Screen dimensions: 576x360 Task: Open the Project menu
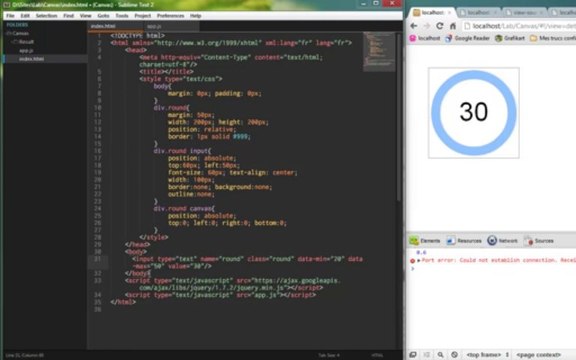[x=143, y=16]
